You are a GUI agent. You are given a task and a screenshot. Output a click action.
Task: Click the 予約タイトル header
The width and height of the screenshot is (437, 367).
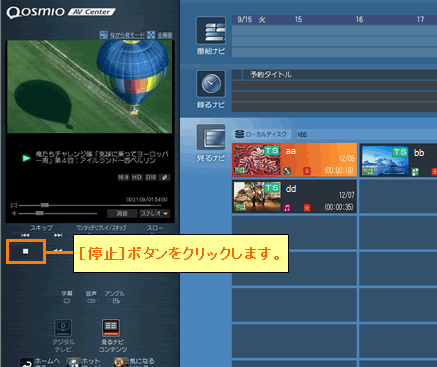(271, 74)
